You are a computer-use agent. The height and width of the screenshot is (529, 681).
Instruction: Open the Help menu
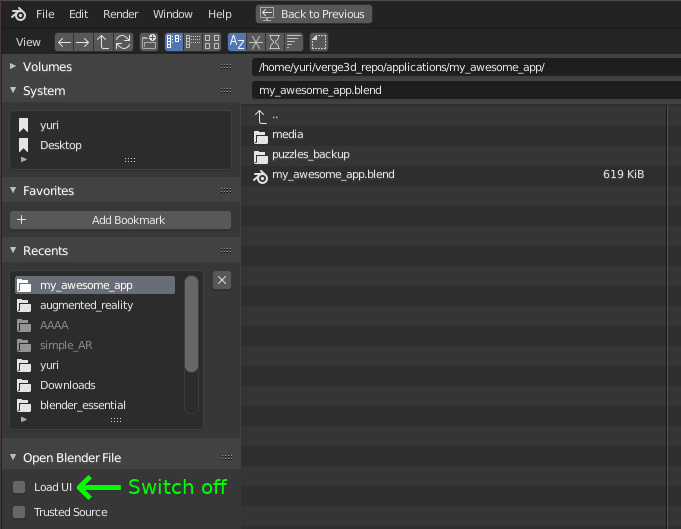(219, 14)
